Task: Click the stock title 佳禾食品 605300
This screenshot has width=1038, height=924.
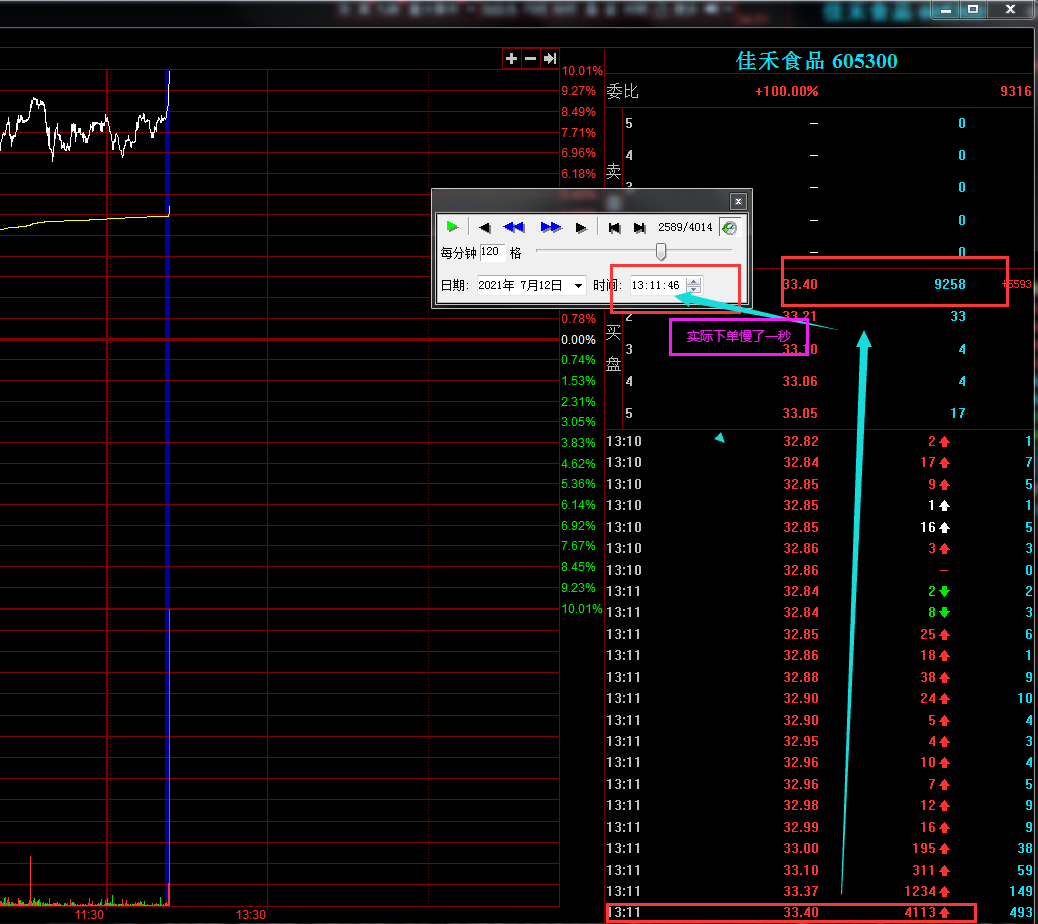Action: pos(816,61)
